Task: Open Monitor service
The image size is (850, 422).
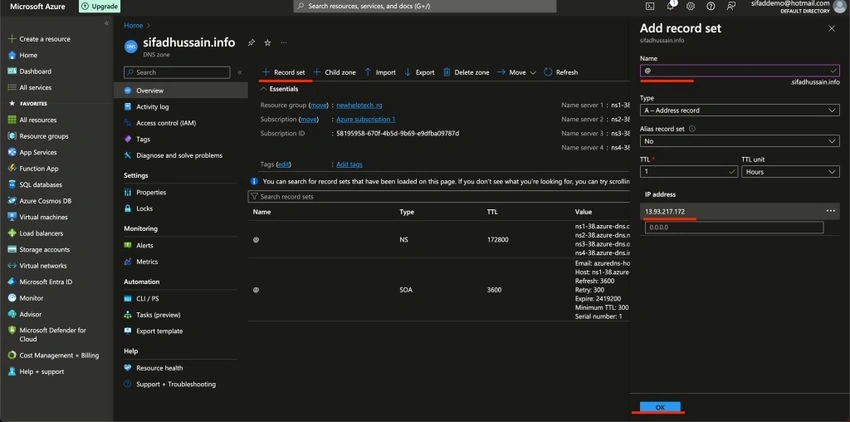Action: 25,298
